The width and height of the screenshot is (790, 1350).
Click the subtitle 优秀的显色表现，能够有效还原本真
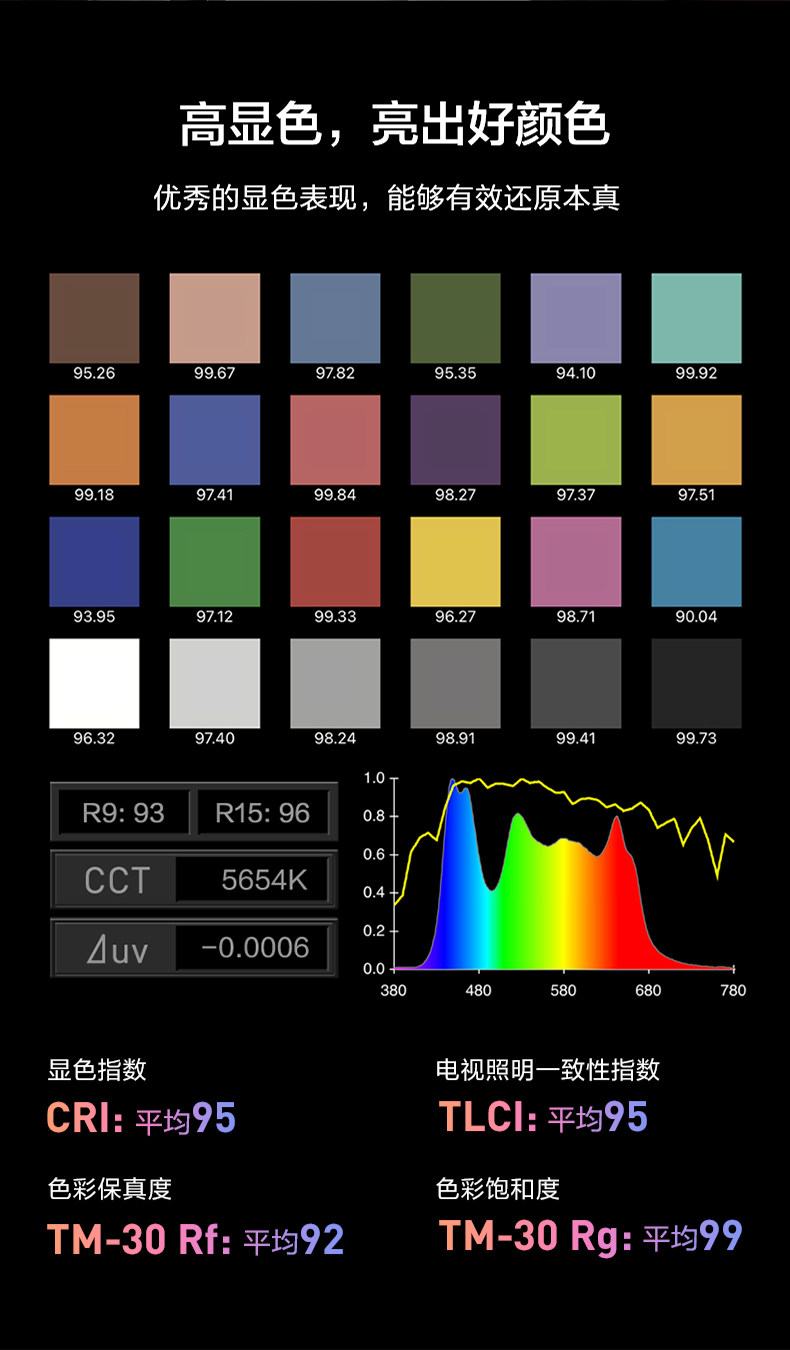tap(387, 197)
